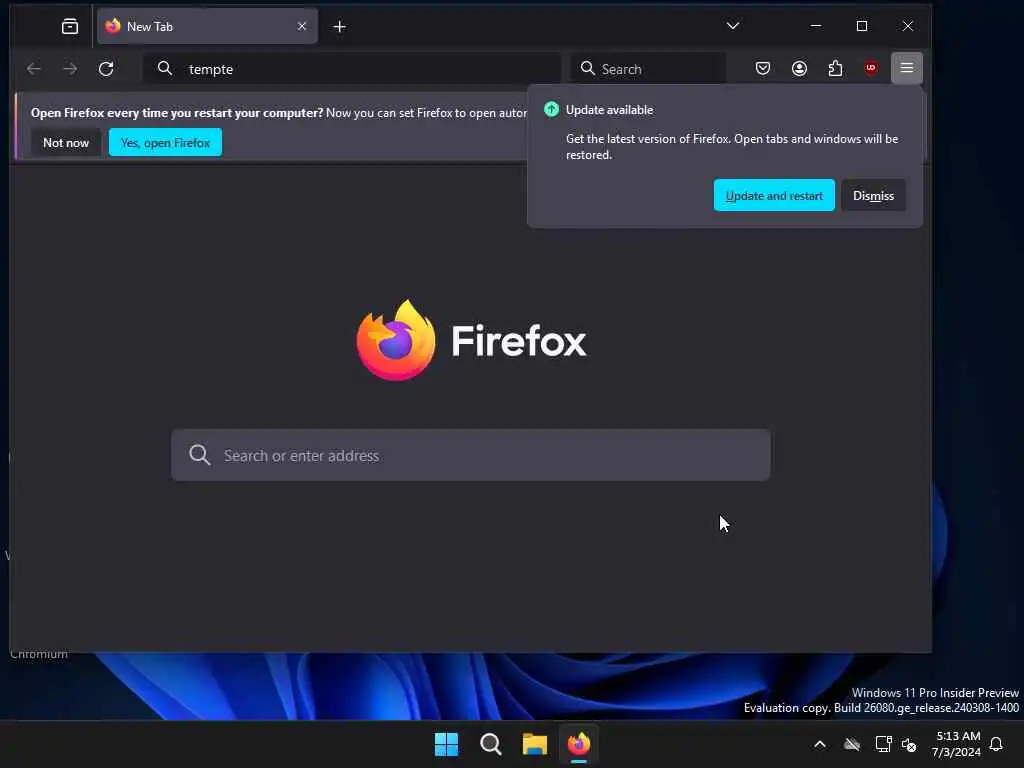Open the uBlock Origin extension icon
This screenshot has width=1024, height=768.
click(x=871, y=68)
